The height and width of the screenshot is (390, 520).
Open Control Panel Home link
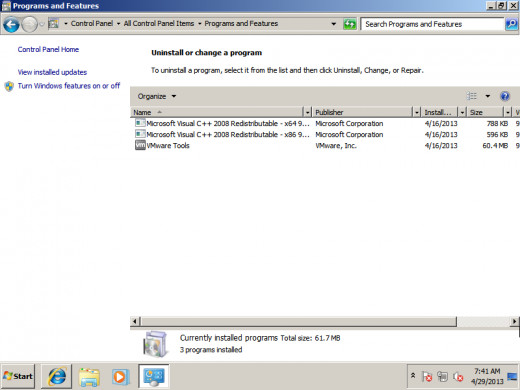(x=48, y=49)
